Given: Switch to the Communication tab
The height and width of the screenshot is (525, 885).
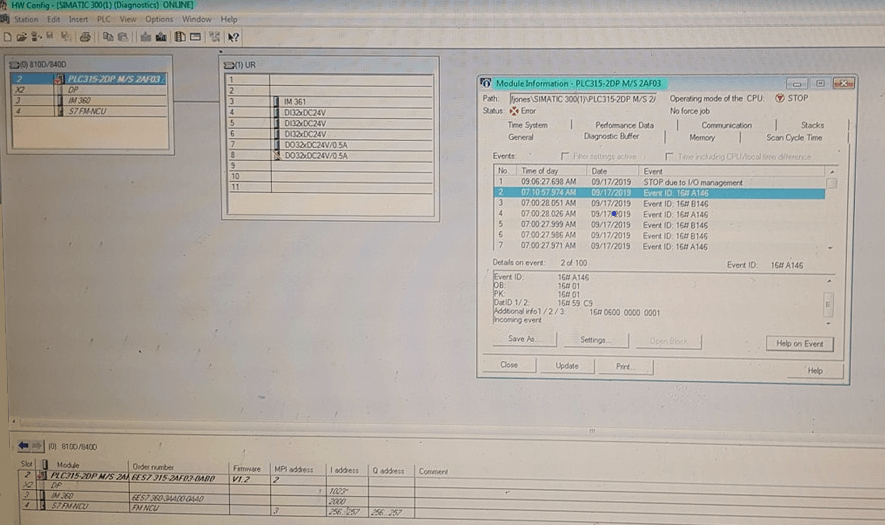Looking at the screenshot, I should tap(726, 125).
